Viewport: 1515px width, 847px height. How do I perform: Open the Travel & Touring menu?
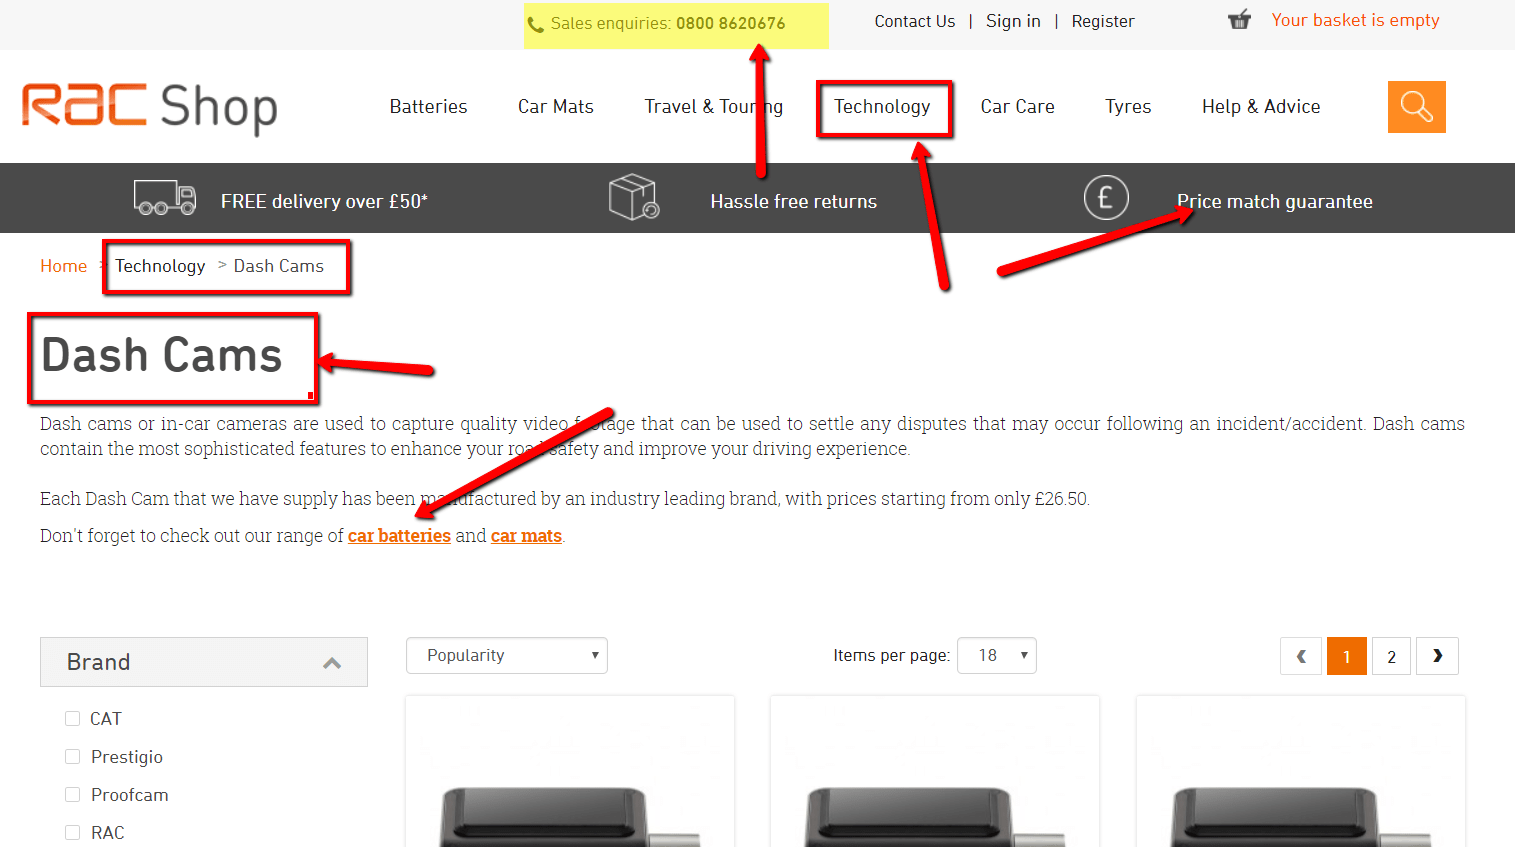[x=714, y=107]
